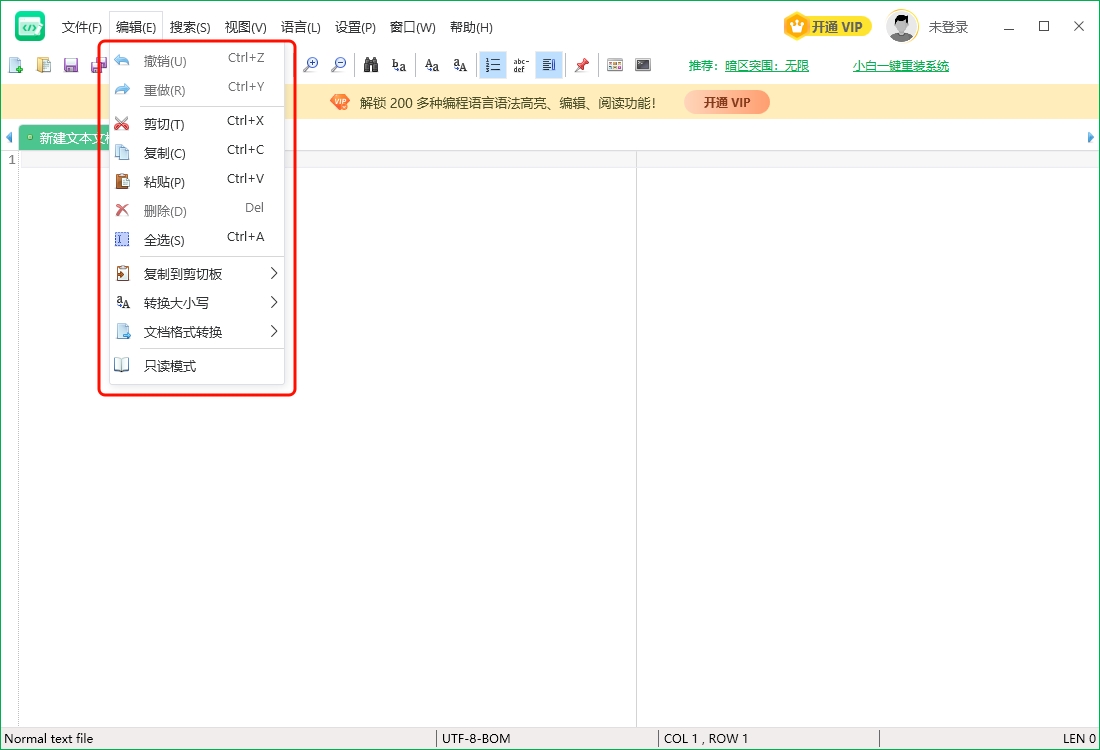
Task: Select 全选(S) from the edit menu
Action: point(165,240)
